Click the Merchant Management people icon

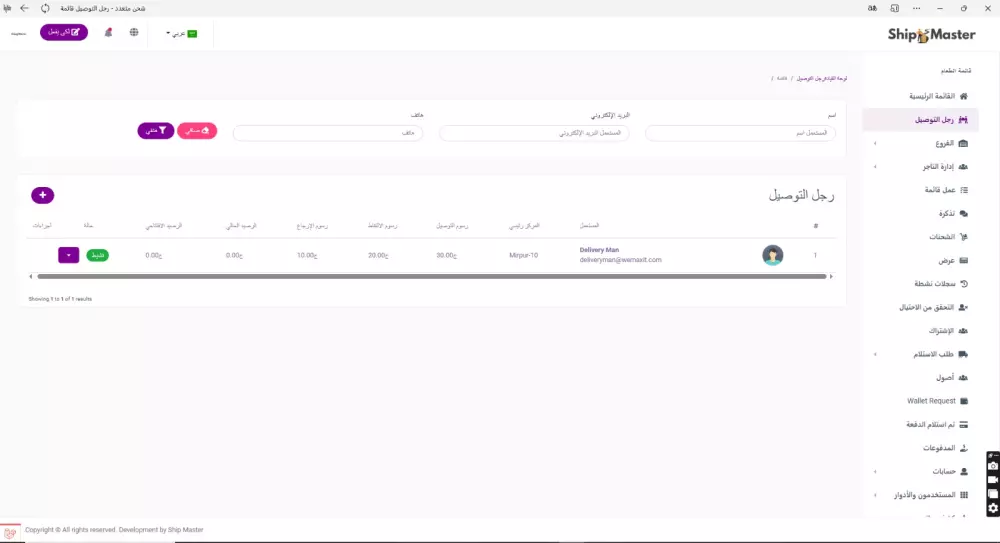pyautogui.click(x=964, y=167)
